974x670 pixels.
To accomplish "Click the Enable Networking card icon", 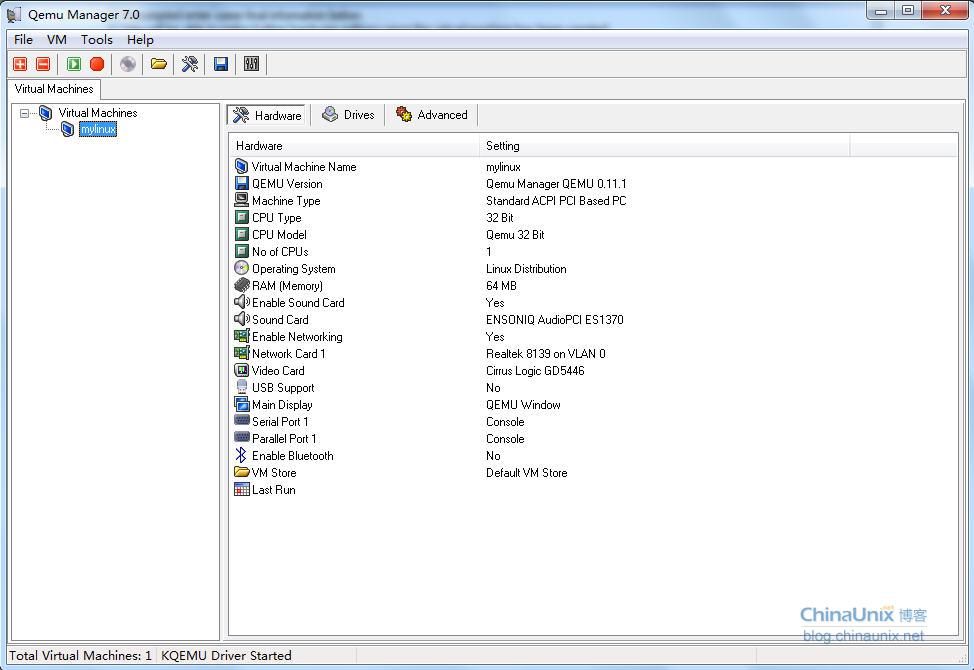I will click(x=242, y=336).
